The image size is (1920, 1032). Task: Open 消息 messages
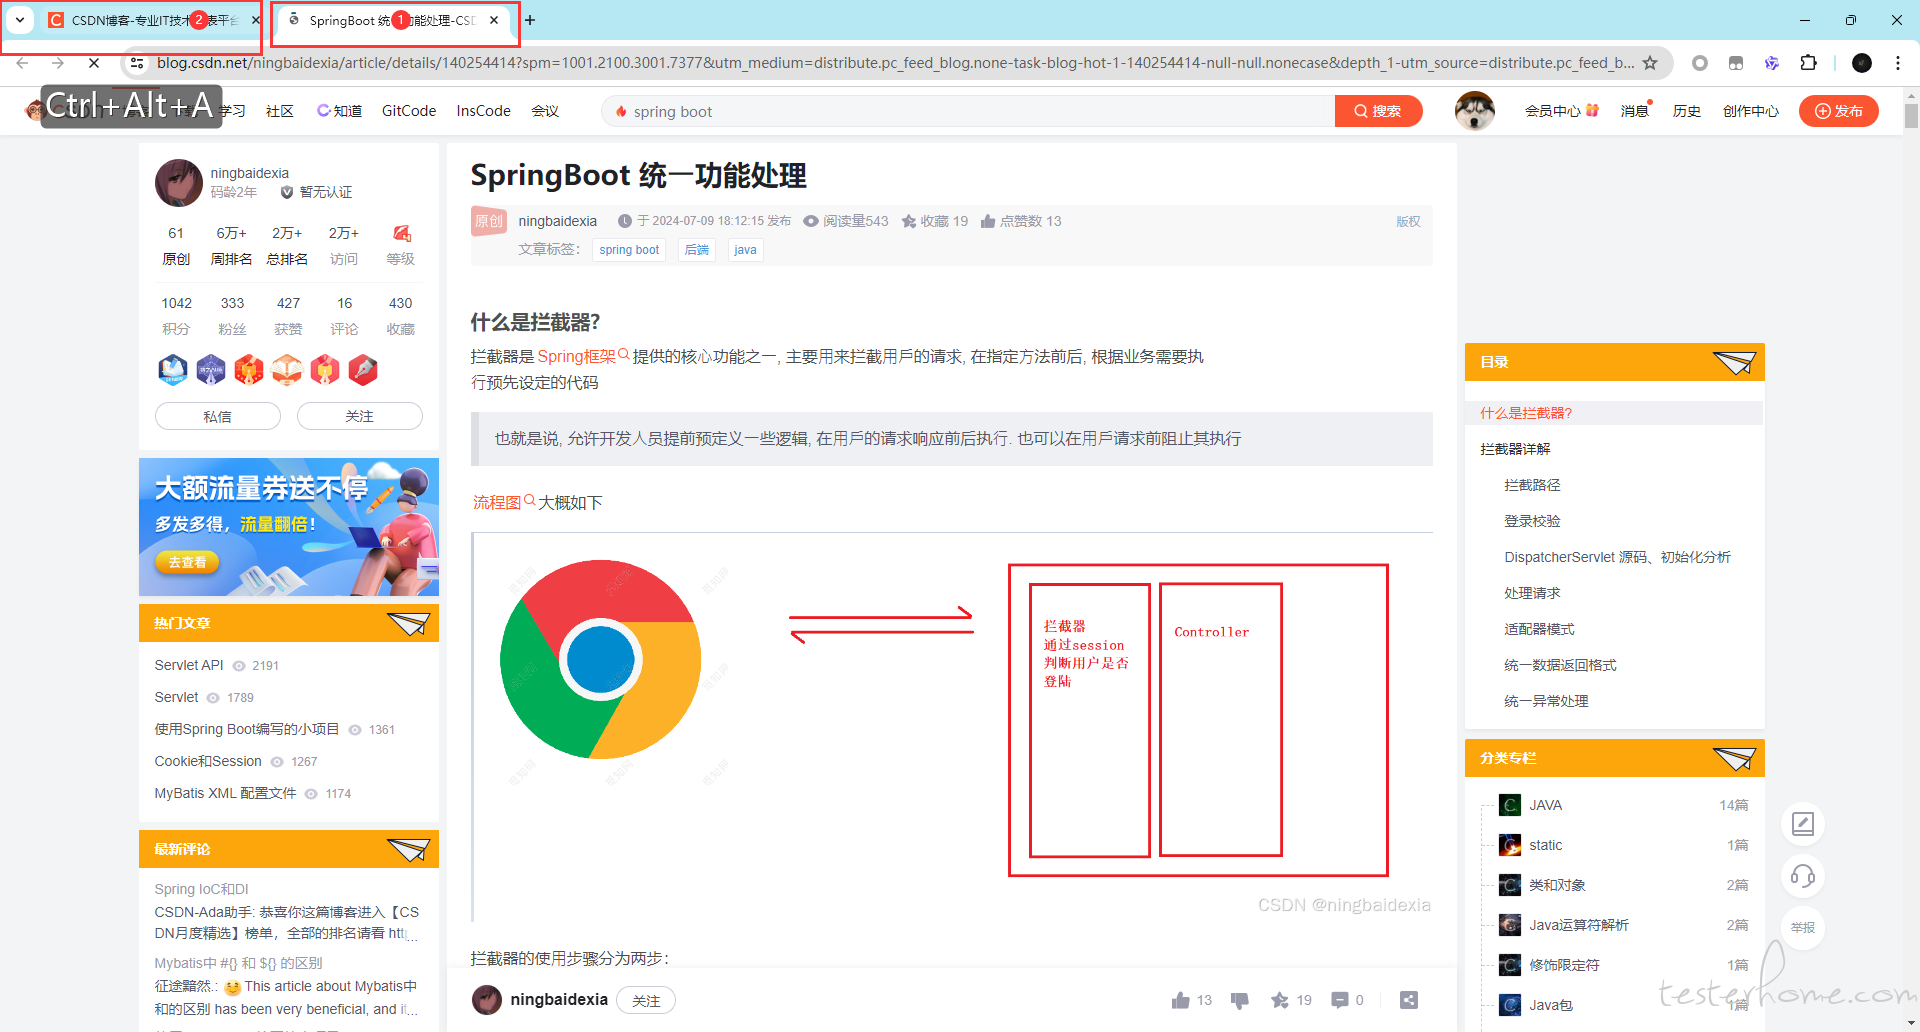[x=1635, y=111]
